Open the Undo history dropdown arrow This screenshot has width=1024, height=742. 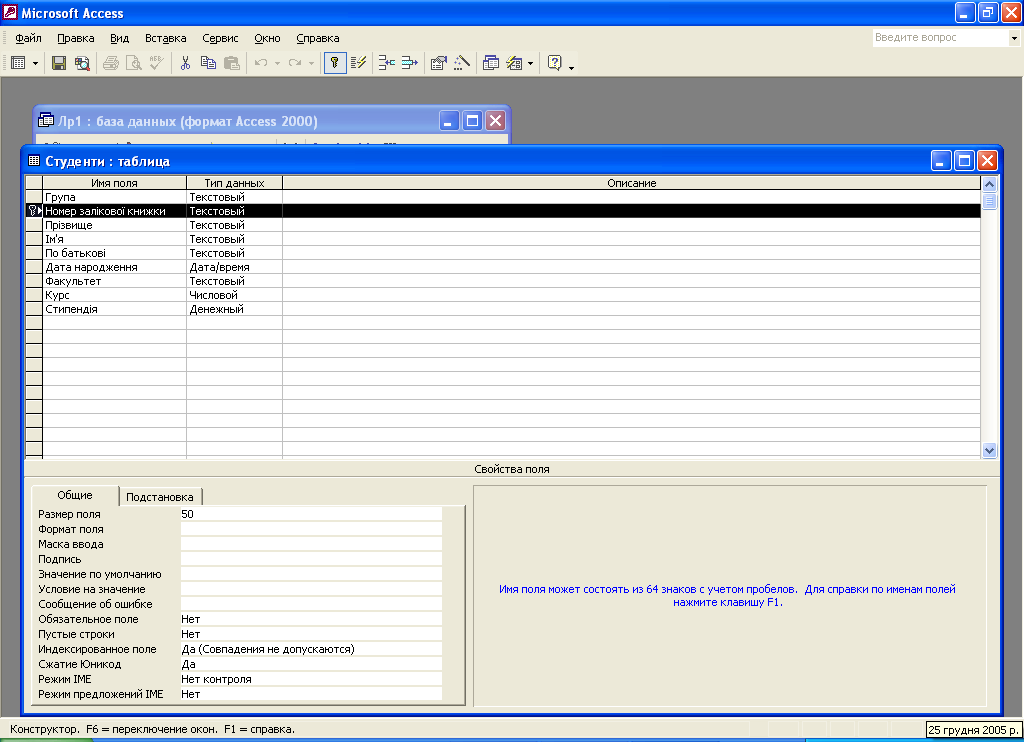click(x=277, y=63)
